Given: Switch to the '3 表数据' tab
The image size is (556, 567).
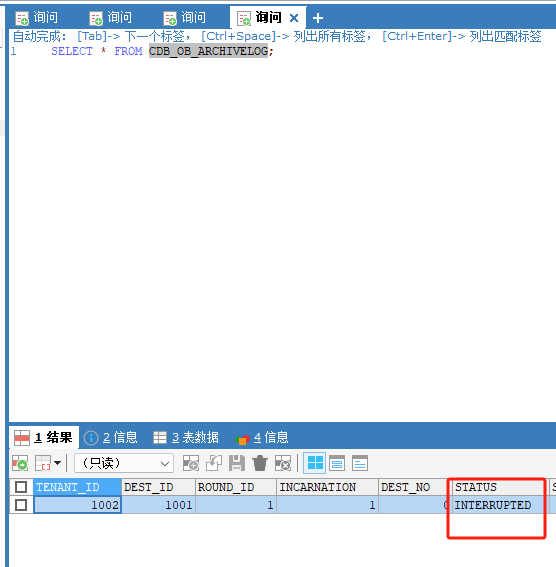Looking at the screenshot, I should [186, 438].
